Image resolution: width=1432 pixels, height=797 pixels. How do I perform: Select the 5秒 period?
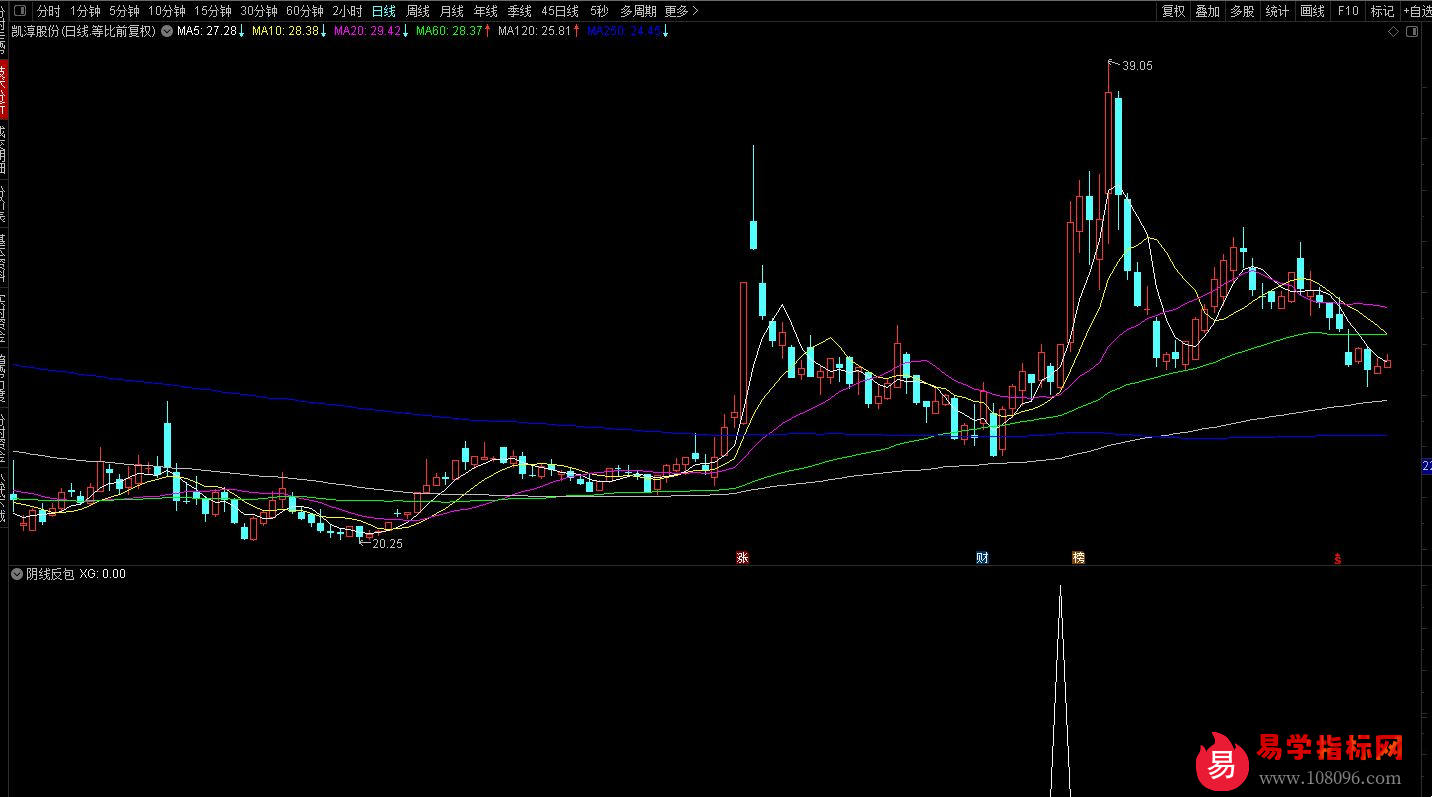(598, 11)
